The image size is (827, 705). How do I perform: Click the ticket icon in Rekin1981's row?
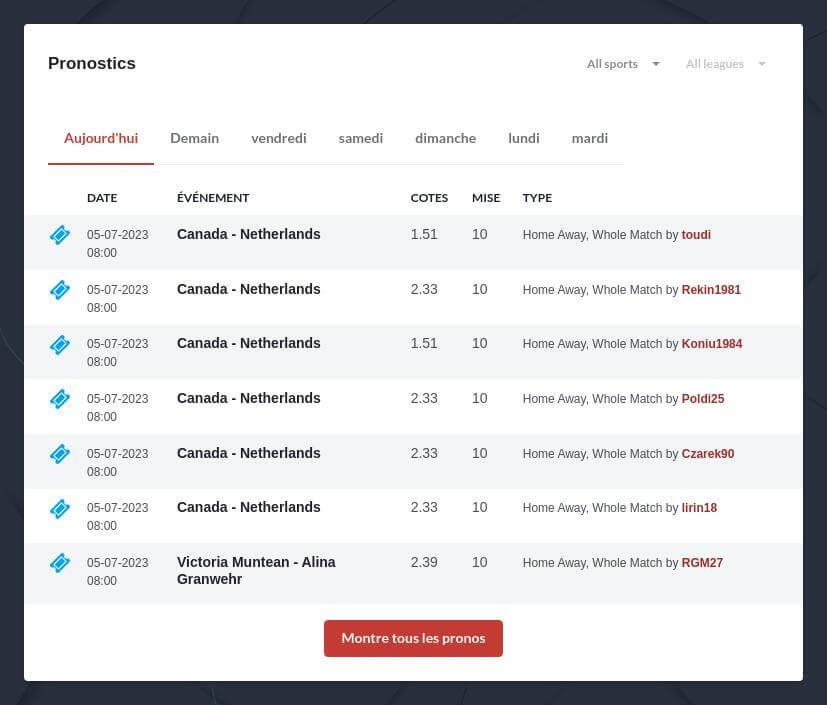60,289
